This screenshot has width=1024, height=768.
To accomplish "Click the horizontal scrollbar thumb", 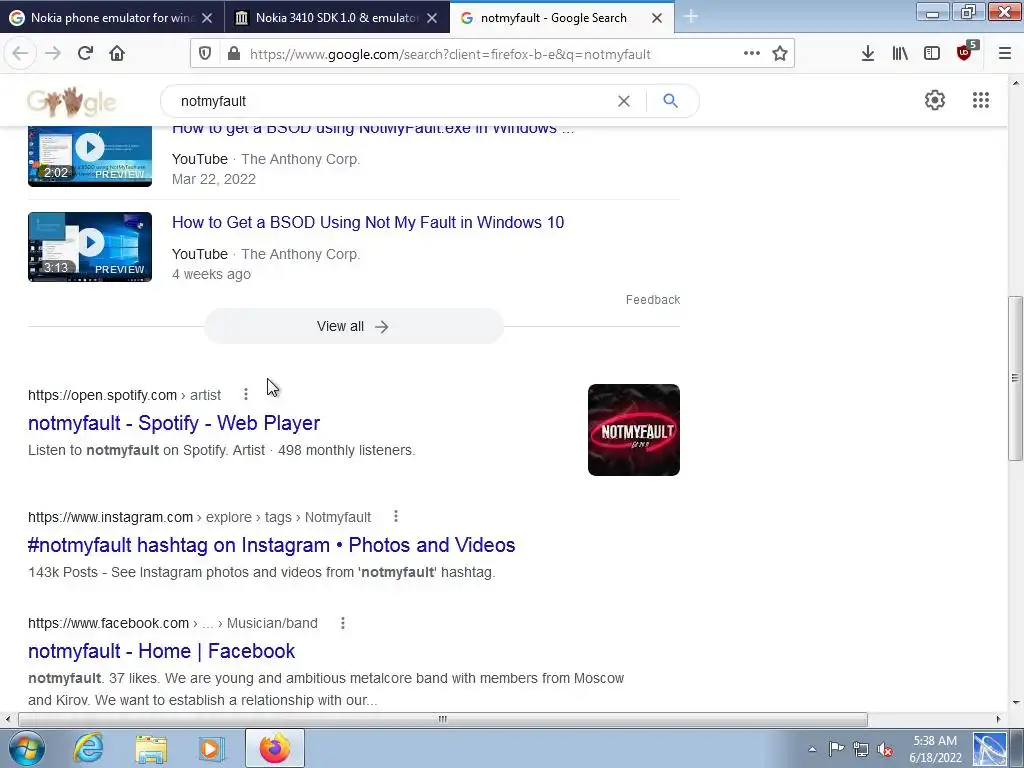I will pyautogui.click(x=442, y=719).
